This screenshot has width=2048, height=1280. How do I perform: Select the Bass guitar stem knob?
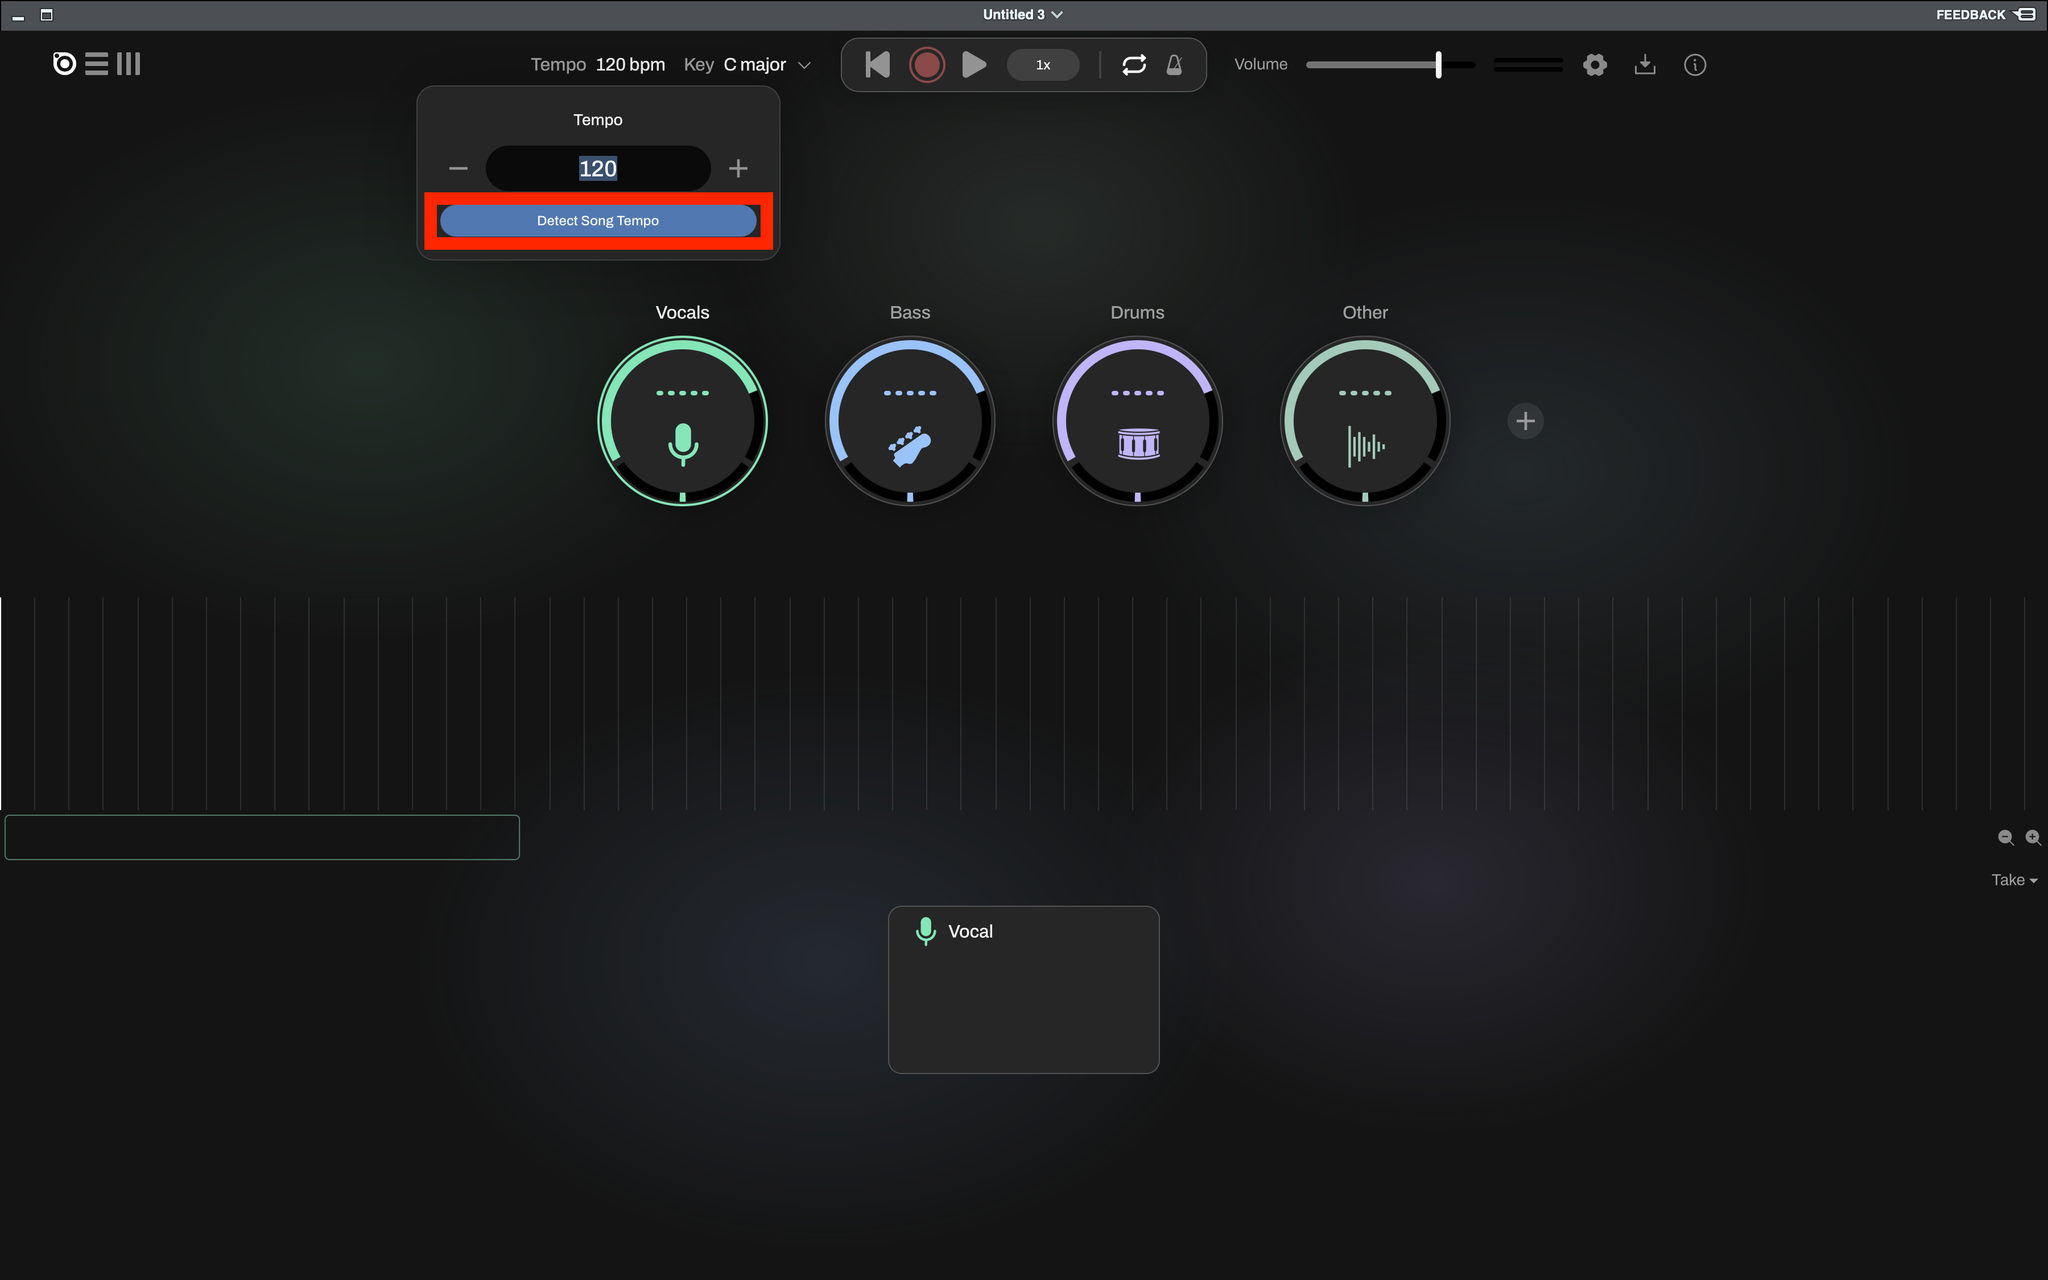tap(910, 421)
